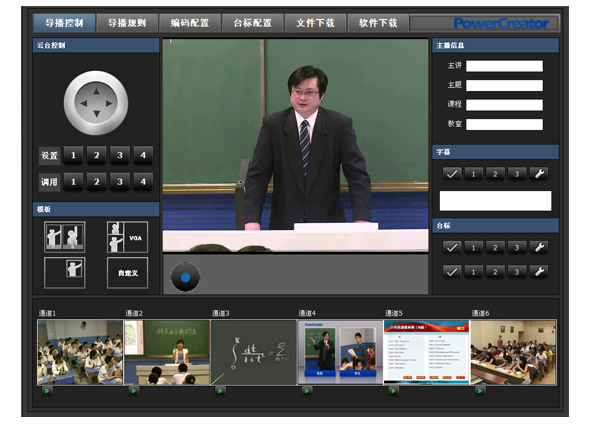Click preset 3 in the 设置 row
601x429 pixels.
pyautogui.click(x=119, y=155)
